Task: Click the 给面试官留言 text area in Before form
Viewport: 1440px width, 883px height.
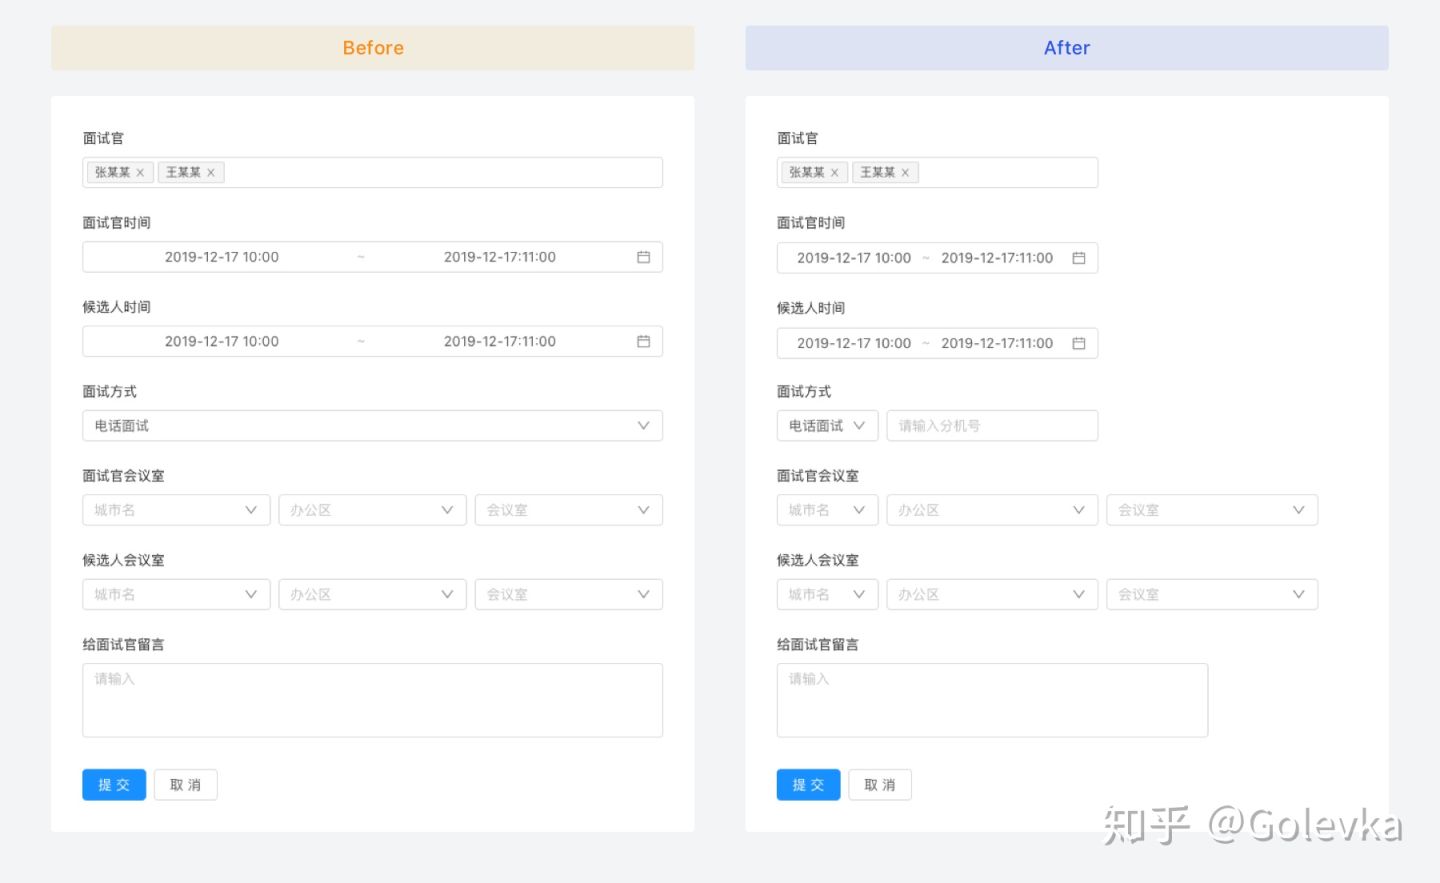Action: pos(372,699)
